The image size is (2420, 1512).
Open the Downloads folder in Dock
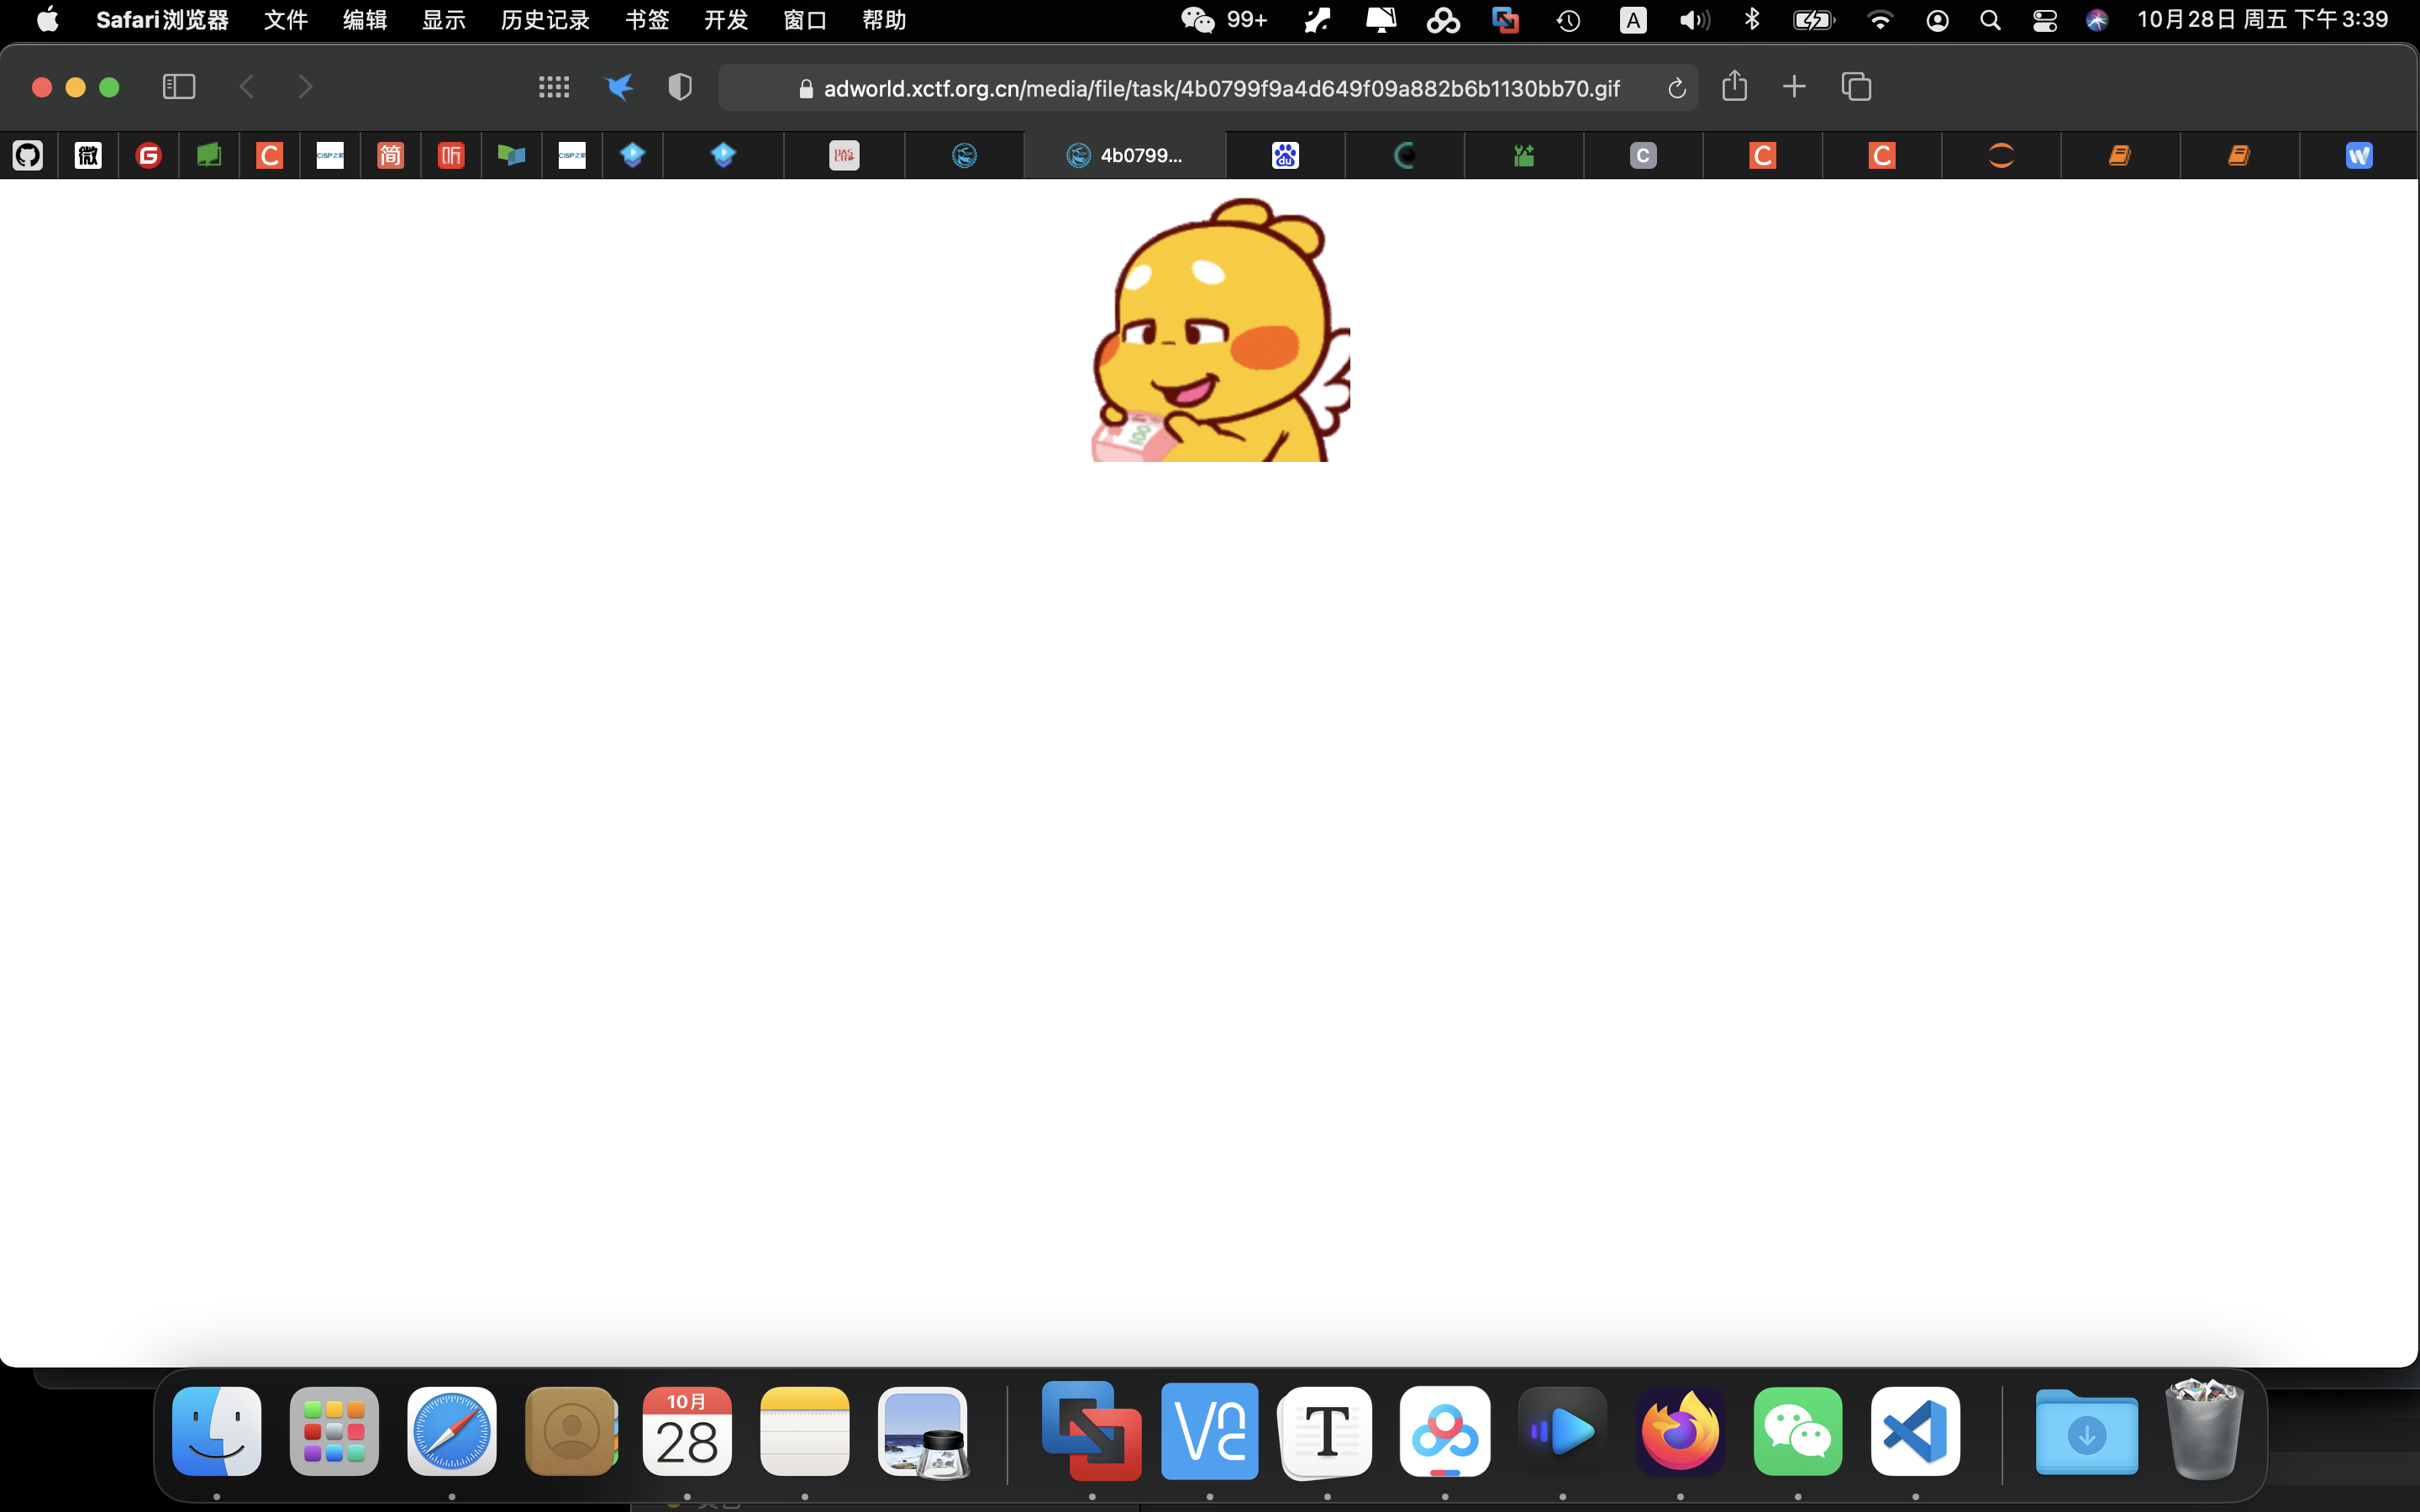pyautogui.click(x=2087, y=1431)
